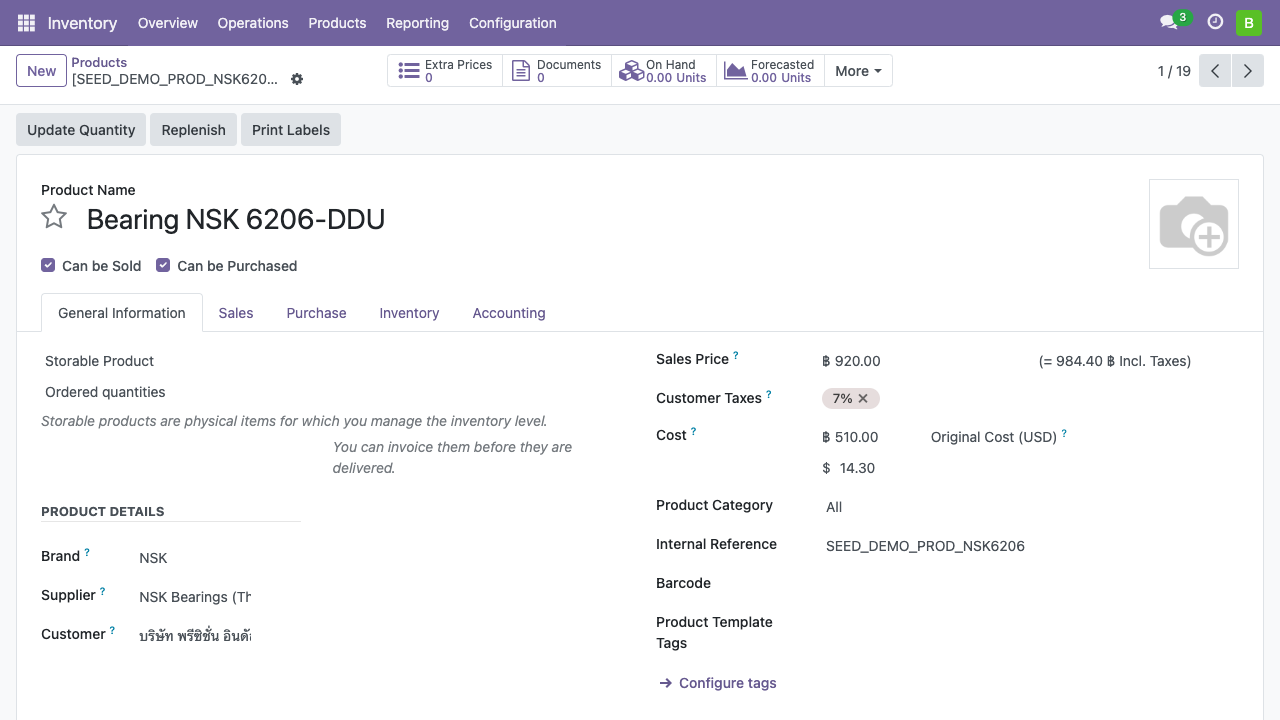The image size is (1280, 720).
Task: Open the apps grid menu icon
Action: click(26, 23)
